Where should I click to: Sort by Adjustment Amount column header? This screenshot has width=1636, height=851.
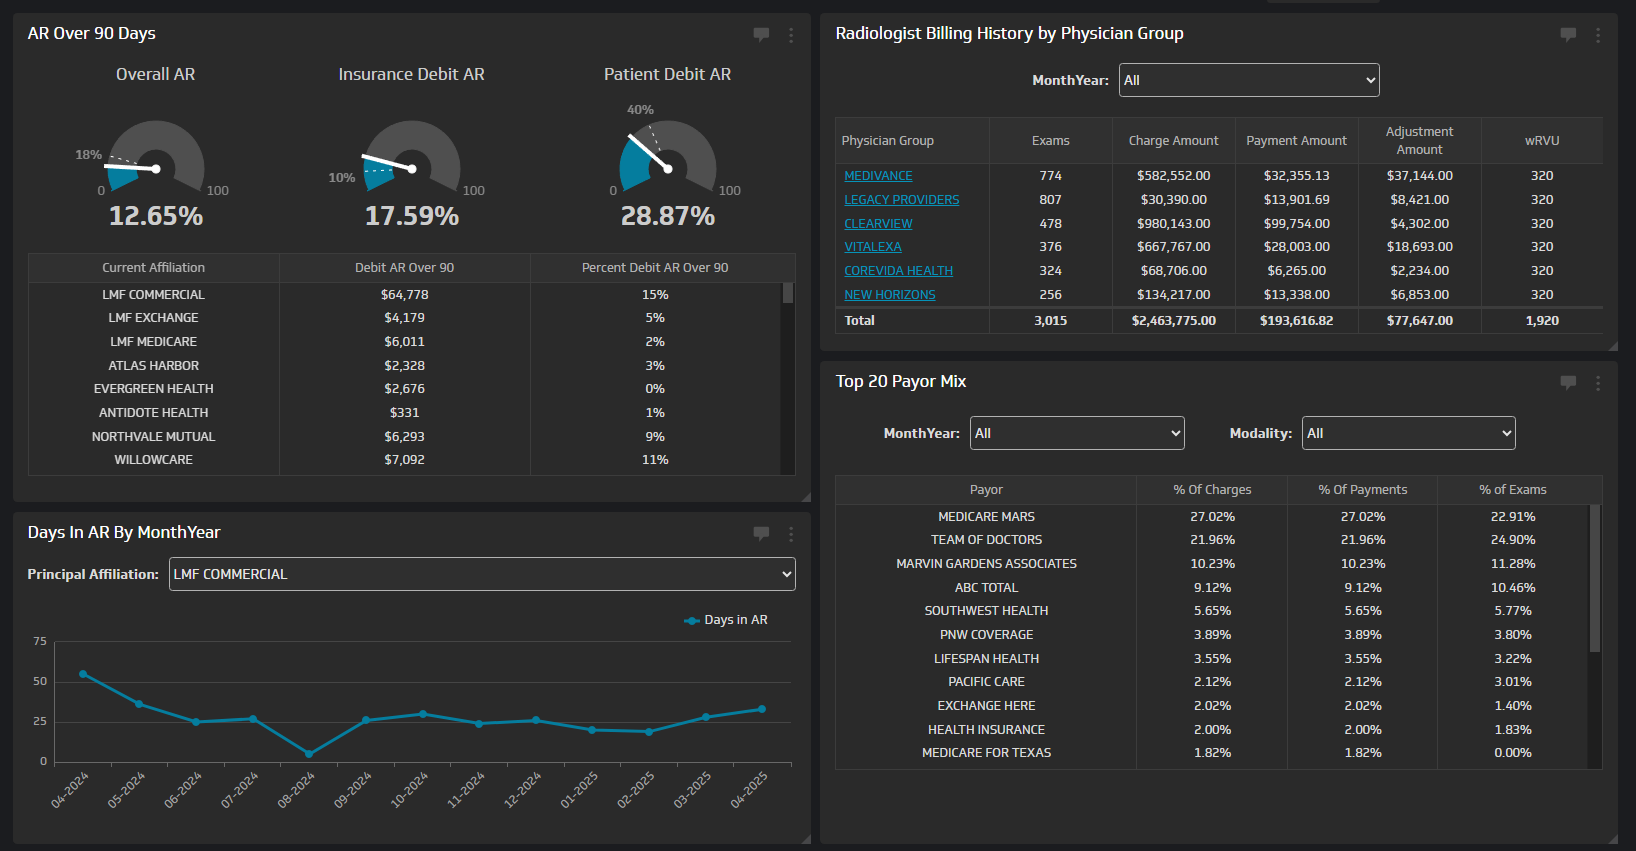(1420, 141)
